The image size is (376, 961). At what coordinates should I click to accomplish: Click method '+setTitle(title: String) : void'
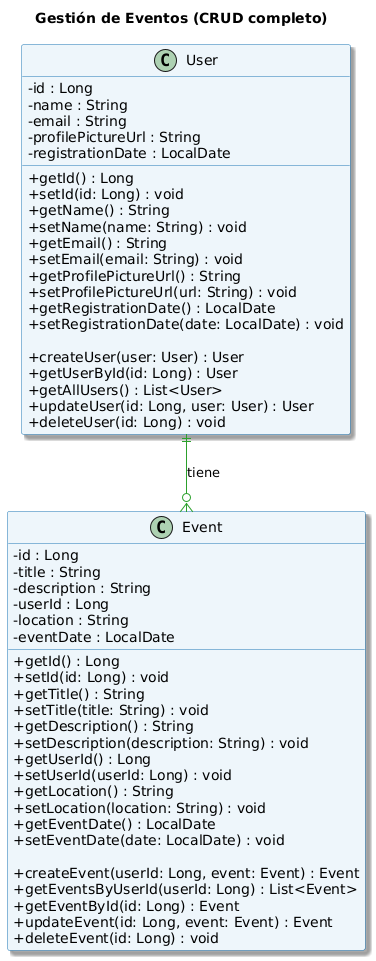[111, 710]
